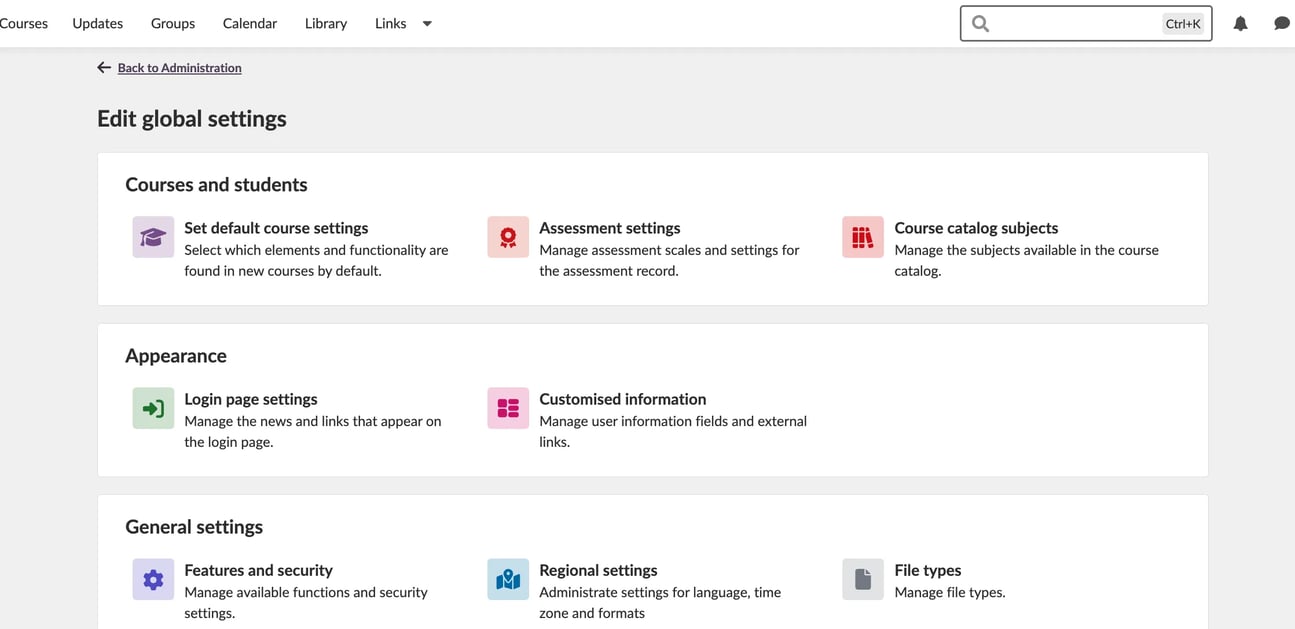
Task: Click the pink Customised information grid icon
Action: point(508,409)
